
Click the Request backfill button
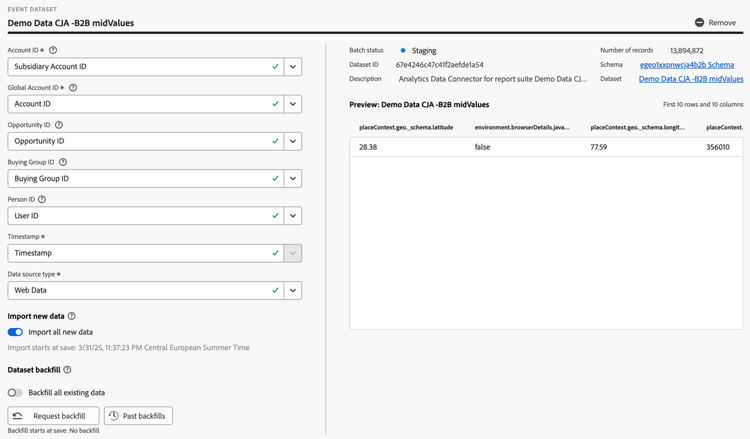pos(54,416)
